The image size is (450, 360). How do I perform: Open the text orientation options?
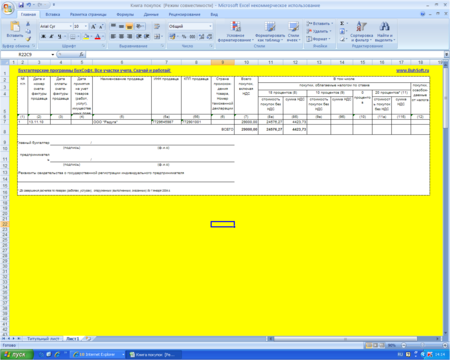click(x=140, y=26)
